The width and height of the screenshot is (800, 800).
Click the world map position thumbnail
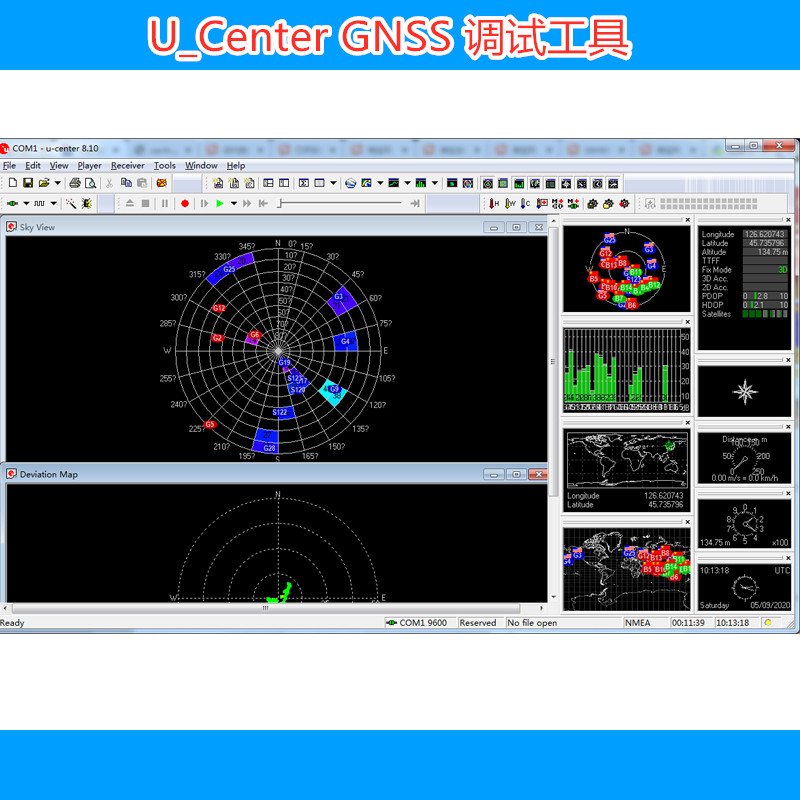point(627,460)
